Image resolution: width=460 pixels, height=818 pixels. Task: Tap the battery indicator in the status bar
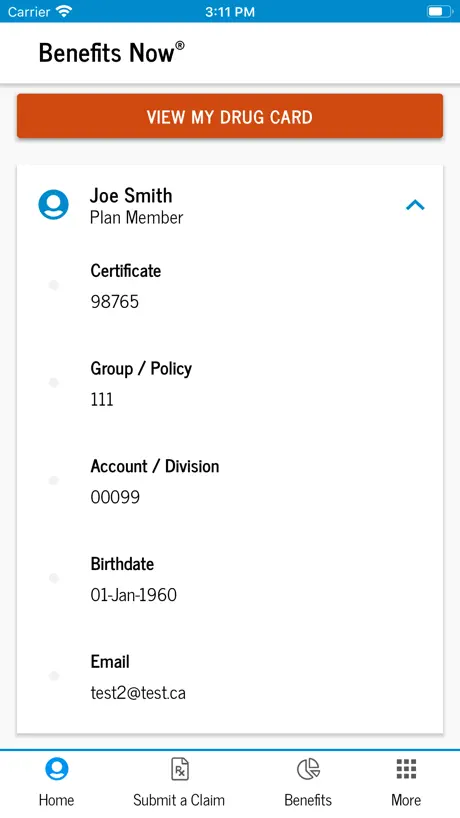(x=439, y=11)
